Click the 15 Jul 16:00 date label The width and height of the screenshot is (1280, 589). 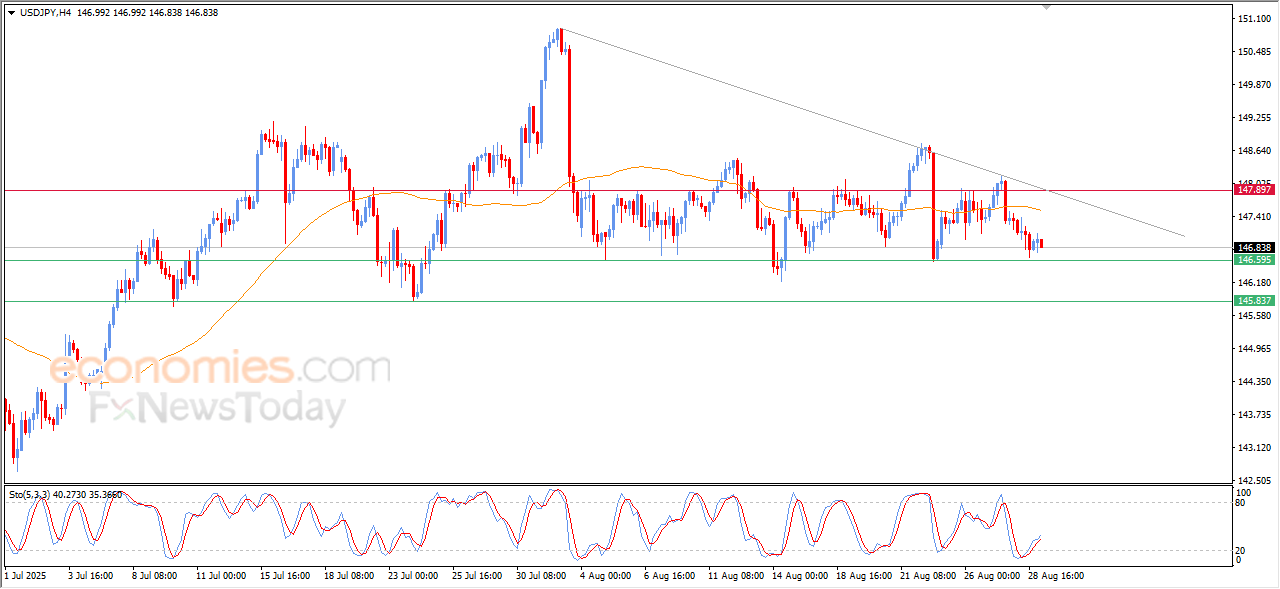tap(285, 576)
